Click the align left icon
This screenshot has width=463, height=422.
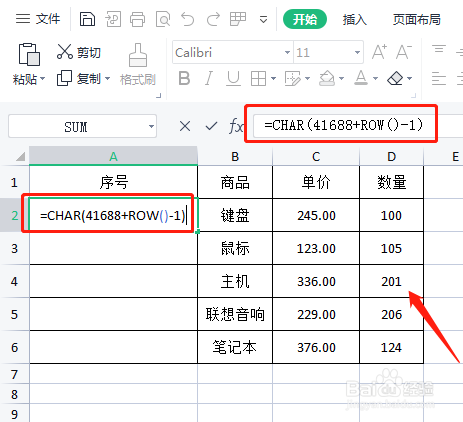(439, 79)
